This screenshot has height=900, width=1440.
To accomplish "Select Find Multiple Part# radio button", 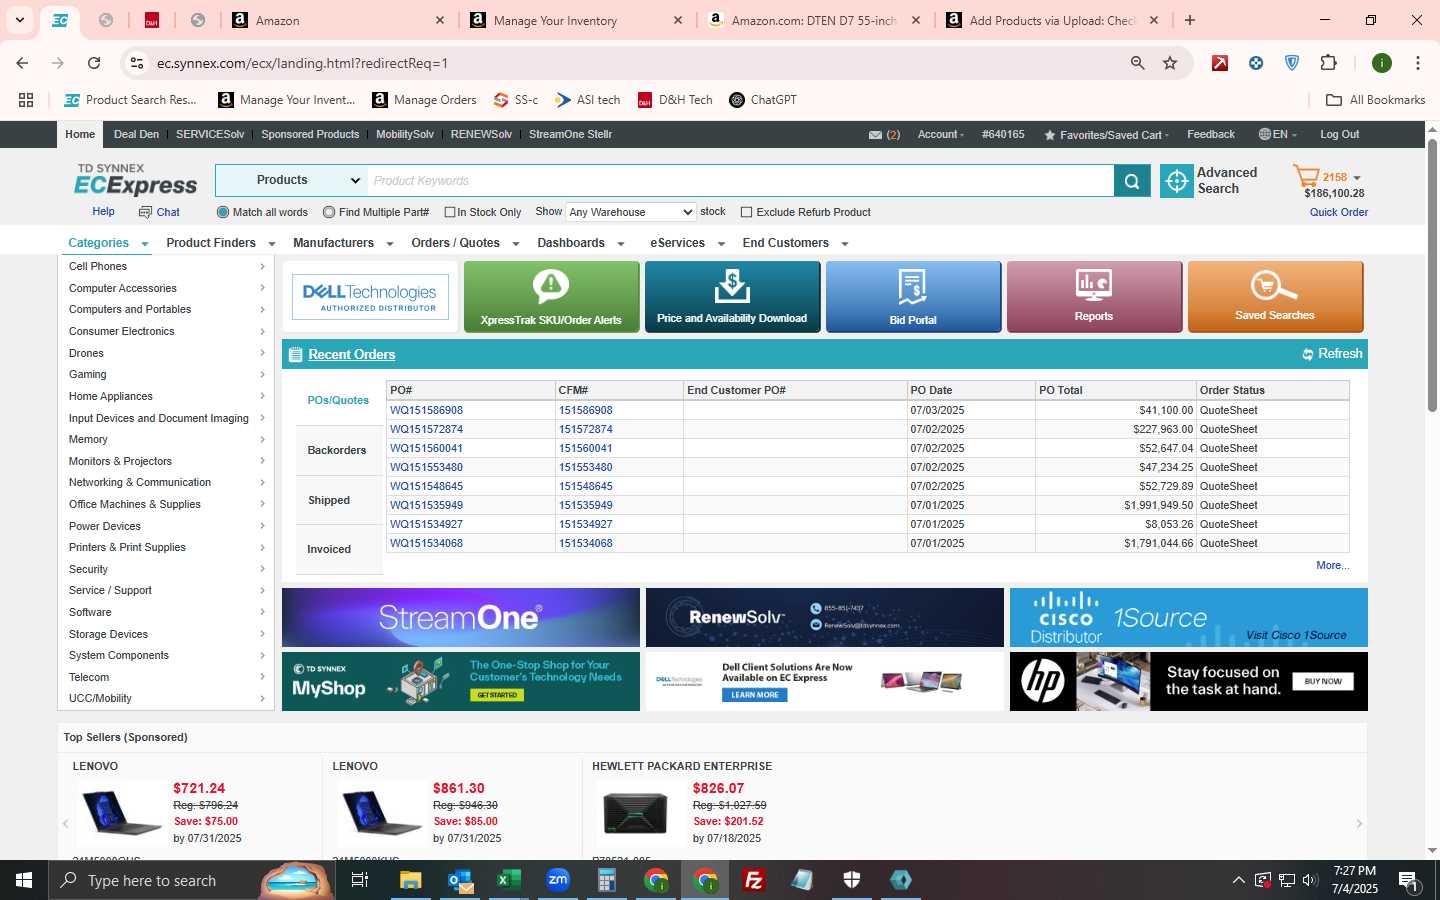I will coord(329,212).
